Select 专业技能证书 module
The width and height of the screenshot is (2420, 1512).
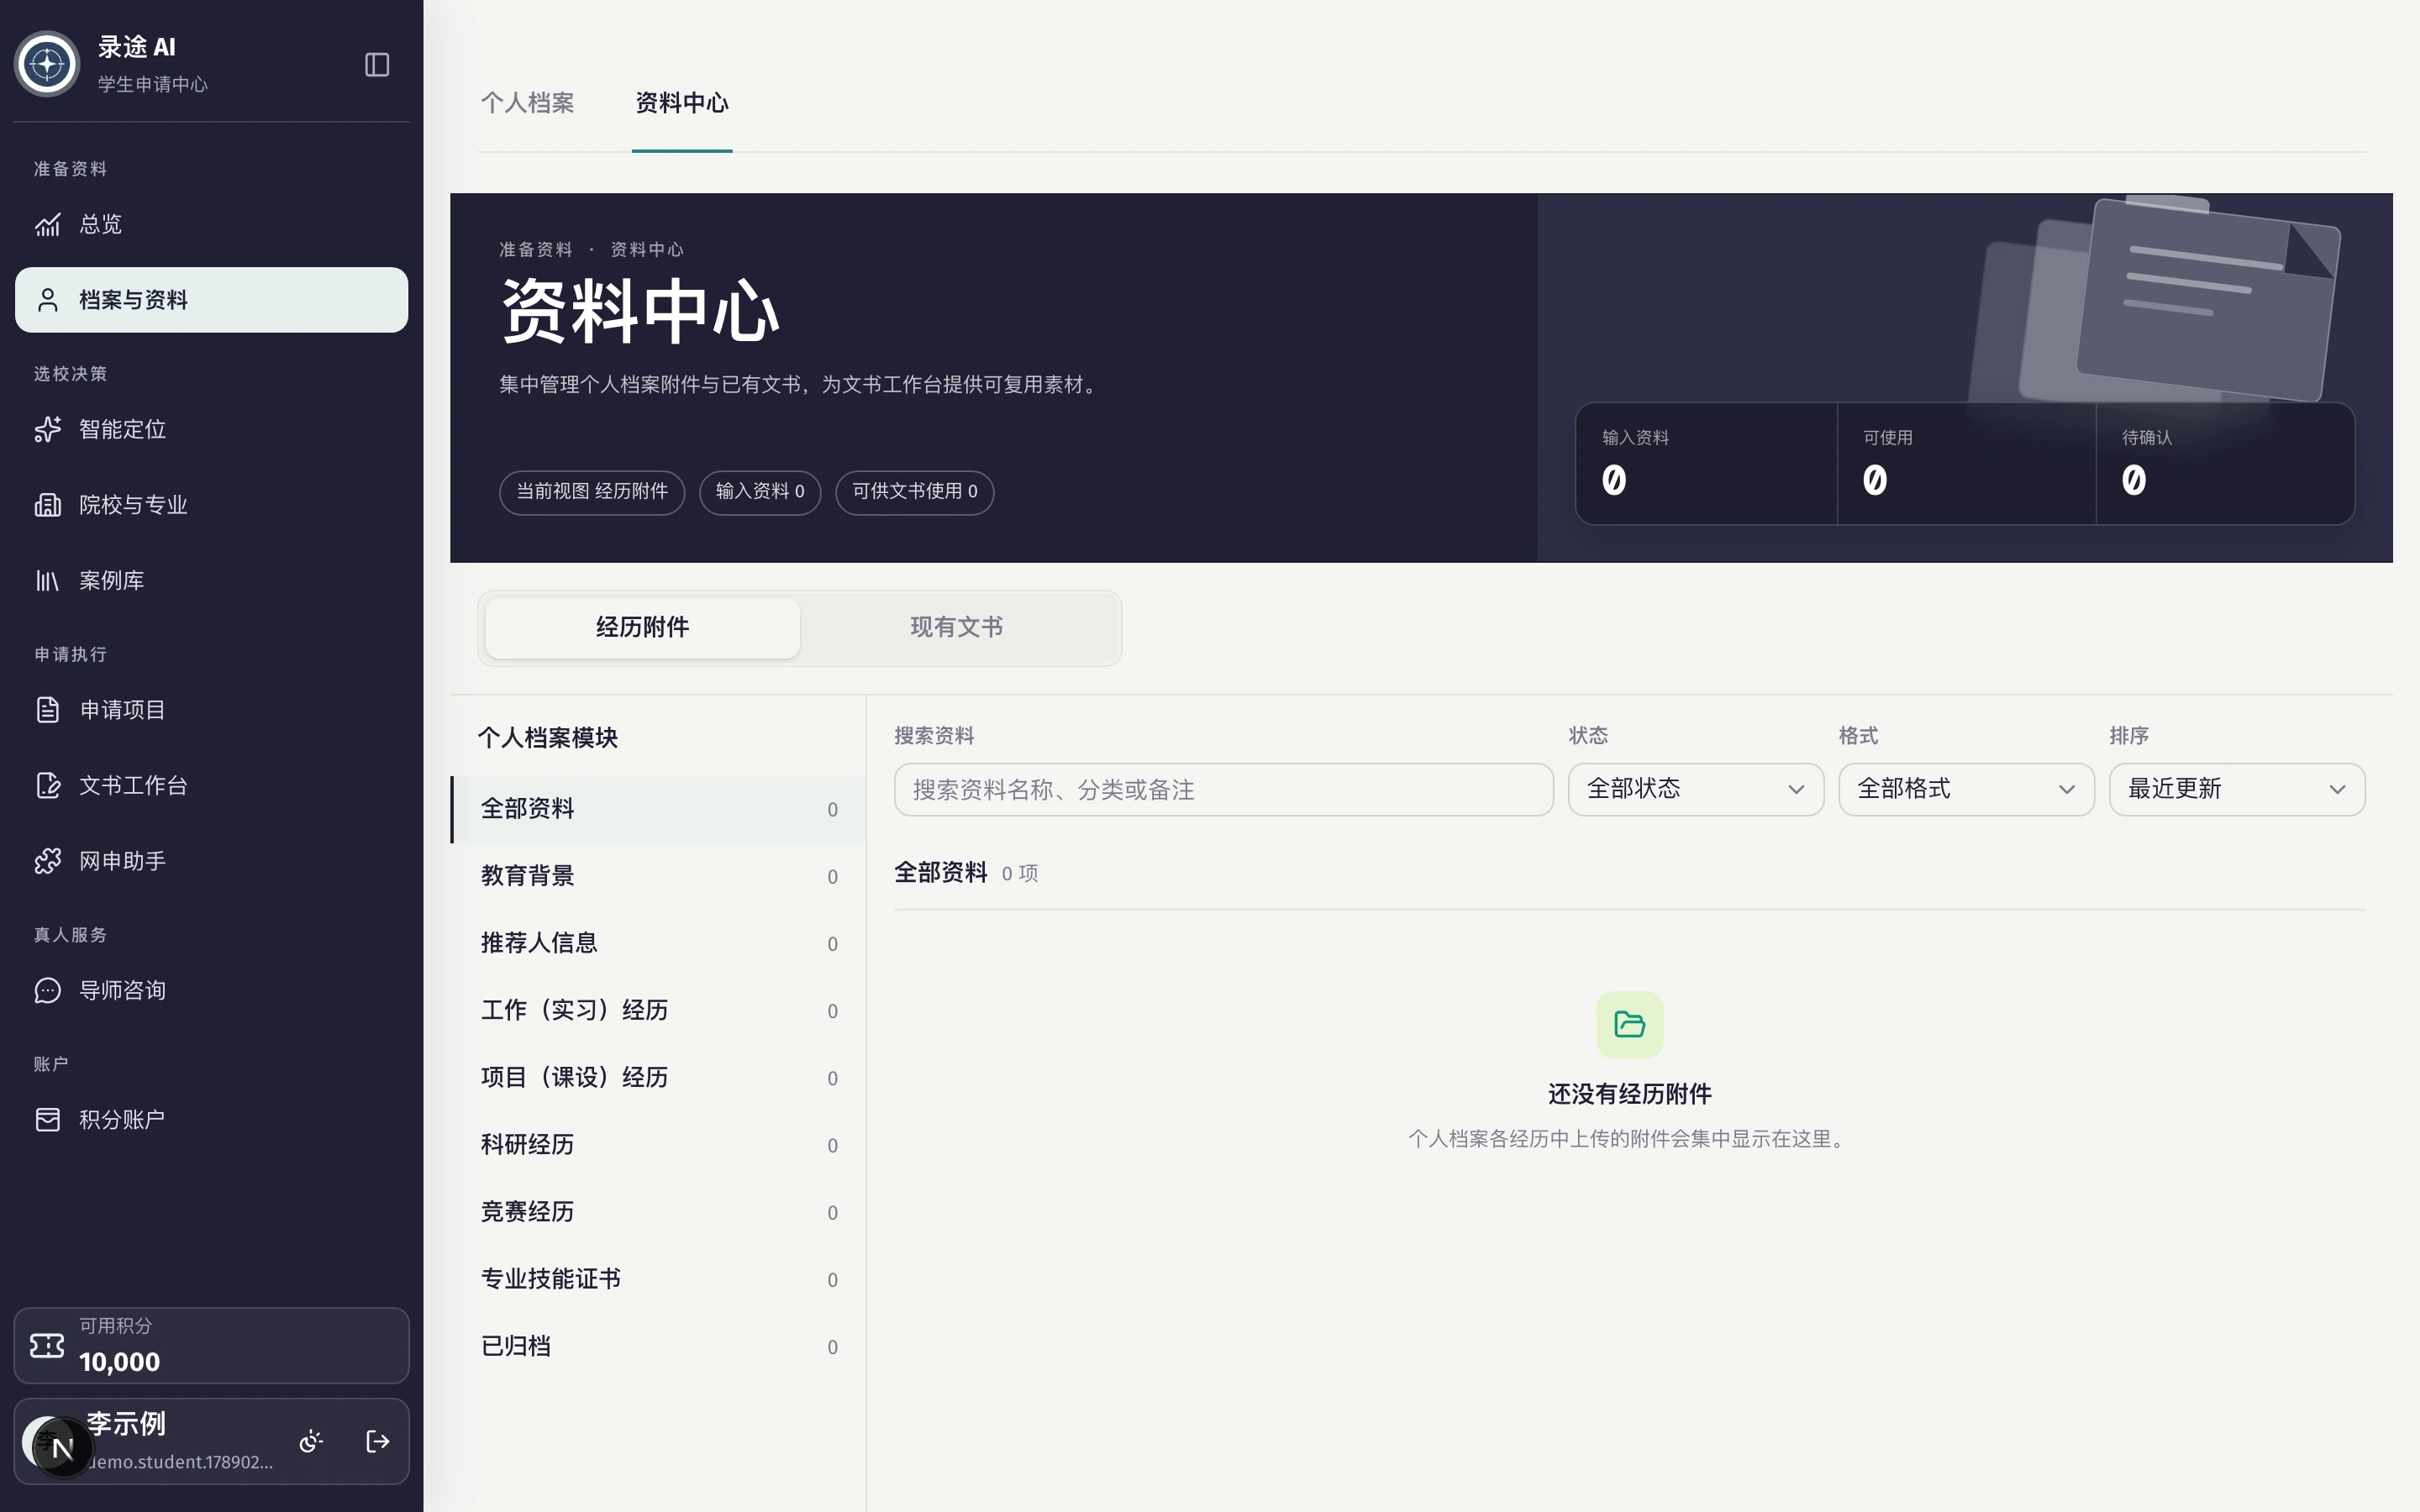(x=659, y=1279)
